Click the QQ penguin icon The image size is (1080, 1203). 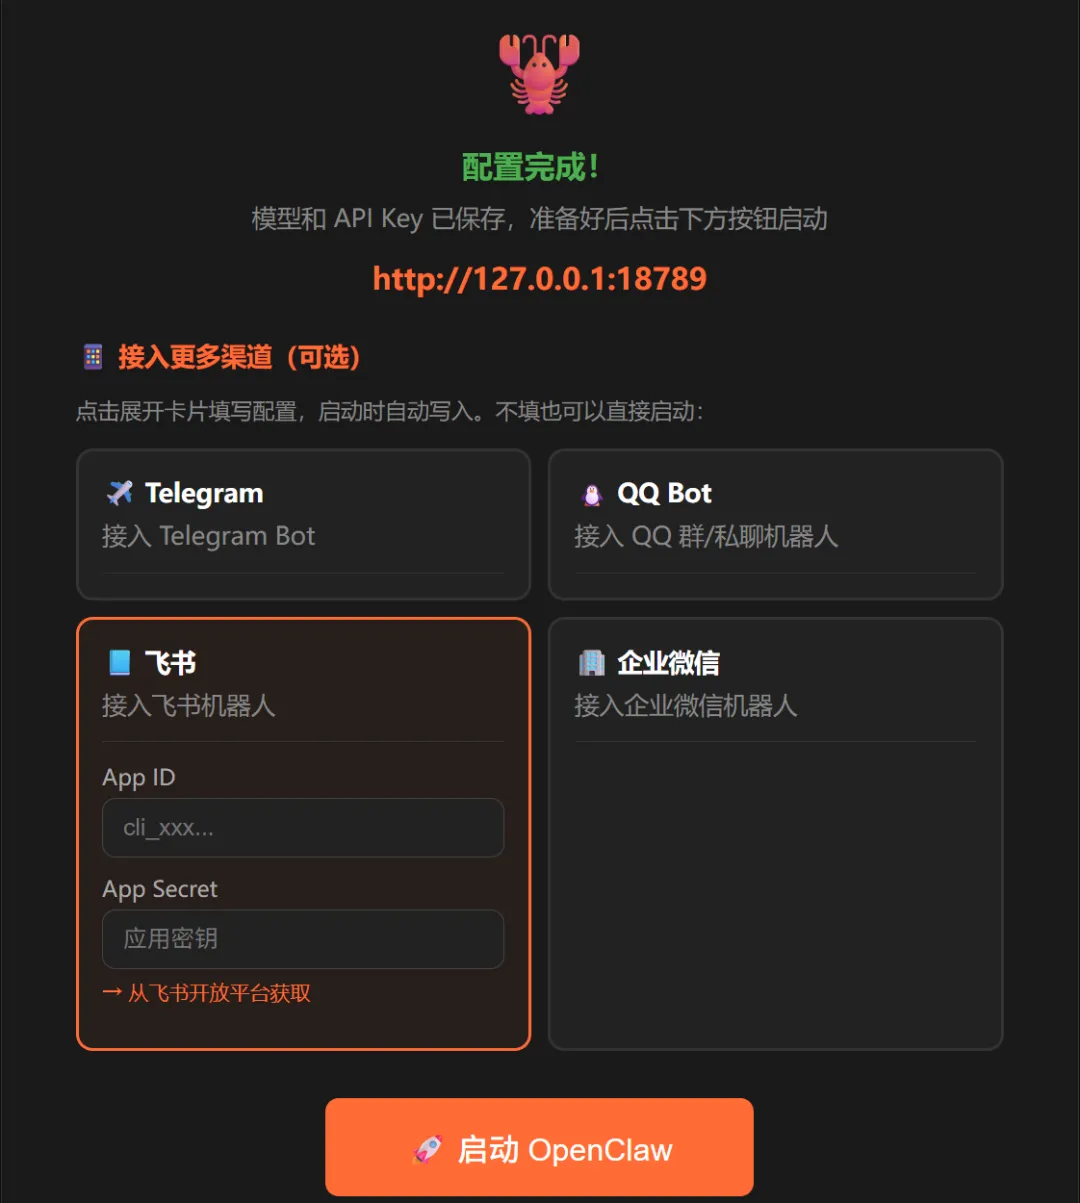click(592, 494)
